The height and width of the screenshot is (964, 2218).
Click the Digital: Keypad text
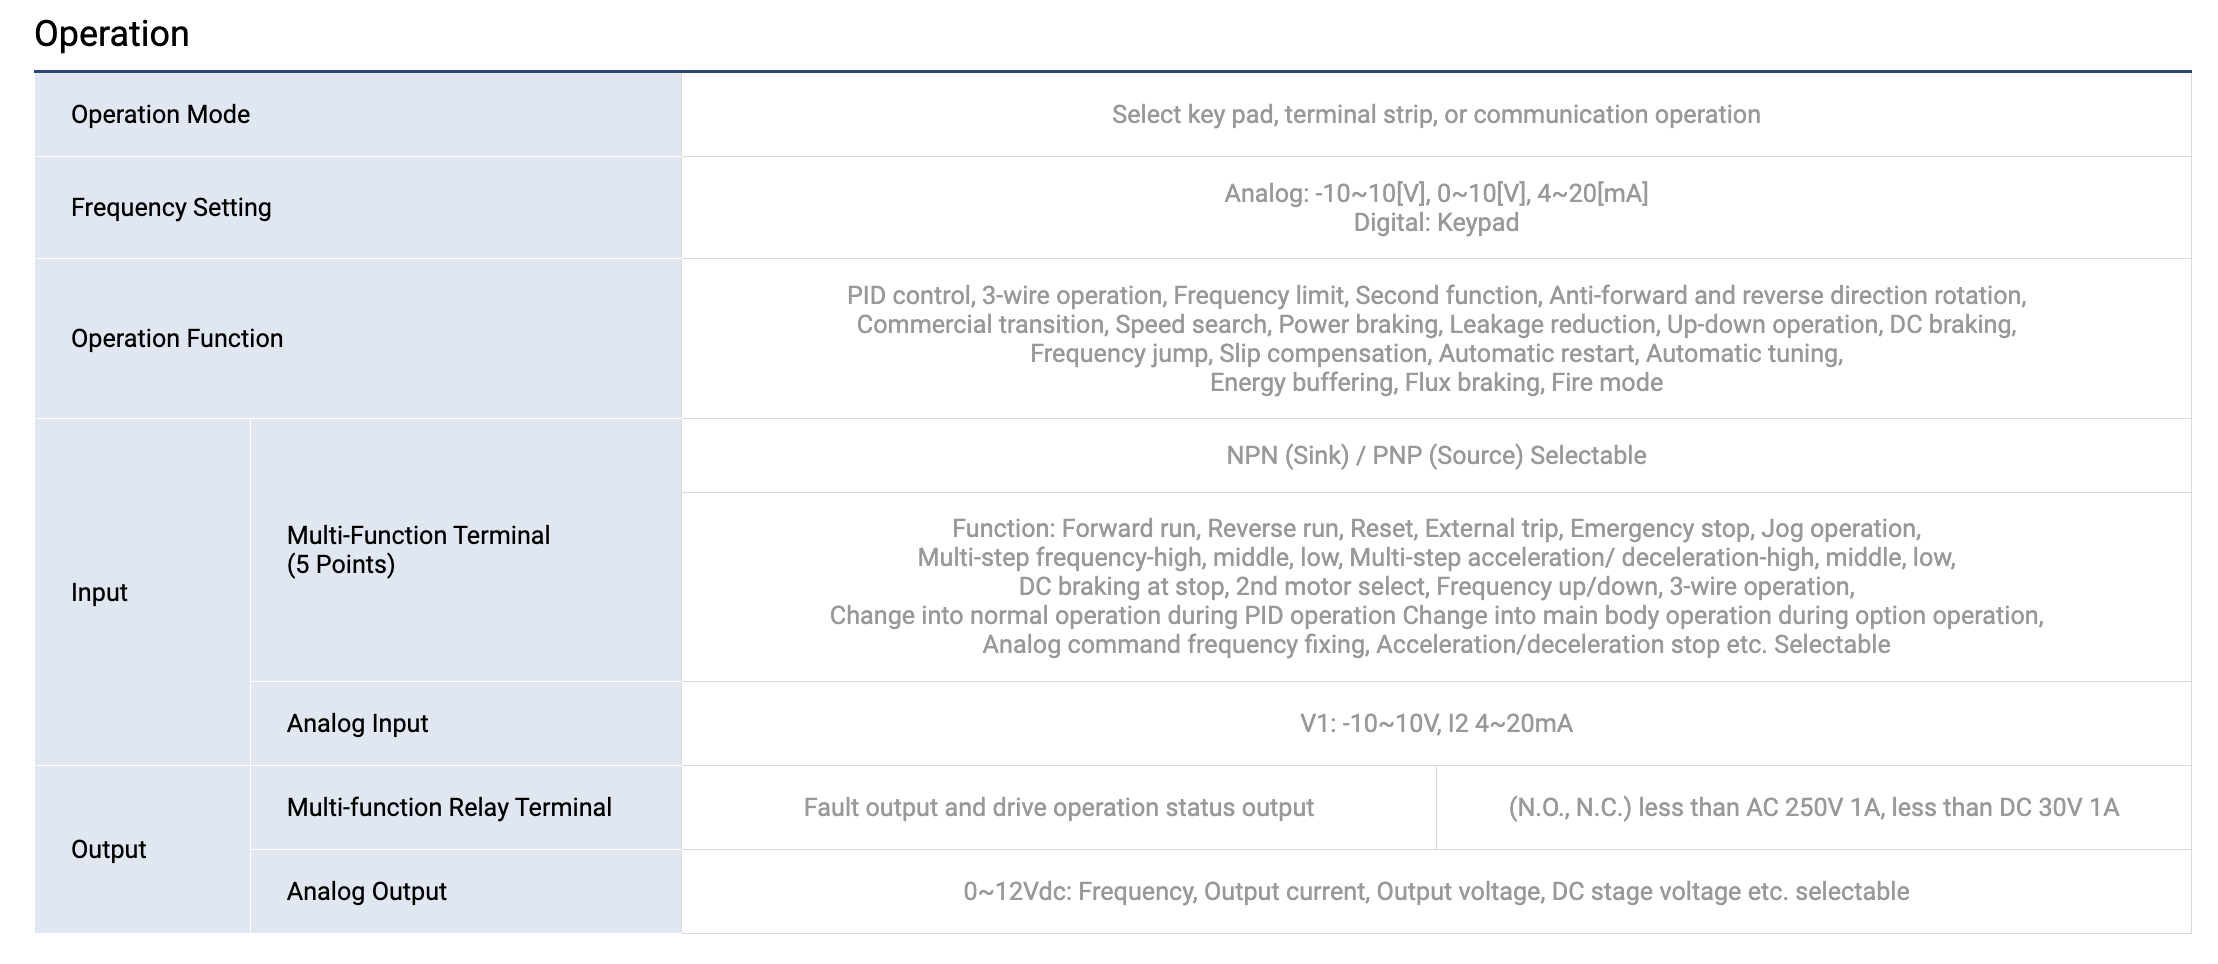click(1436, 222)
